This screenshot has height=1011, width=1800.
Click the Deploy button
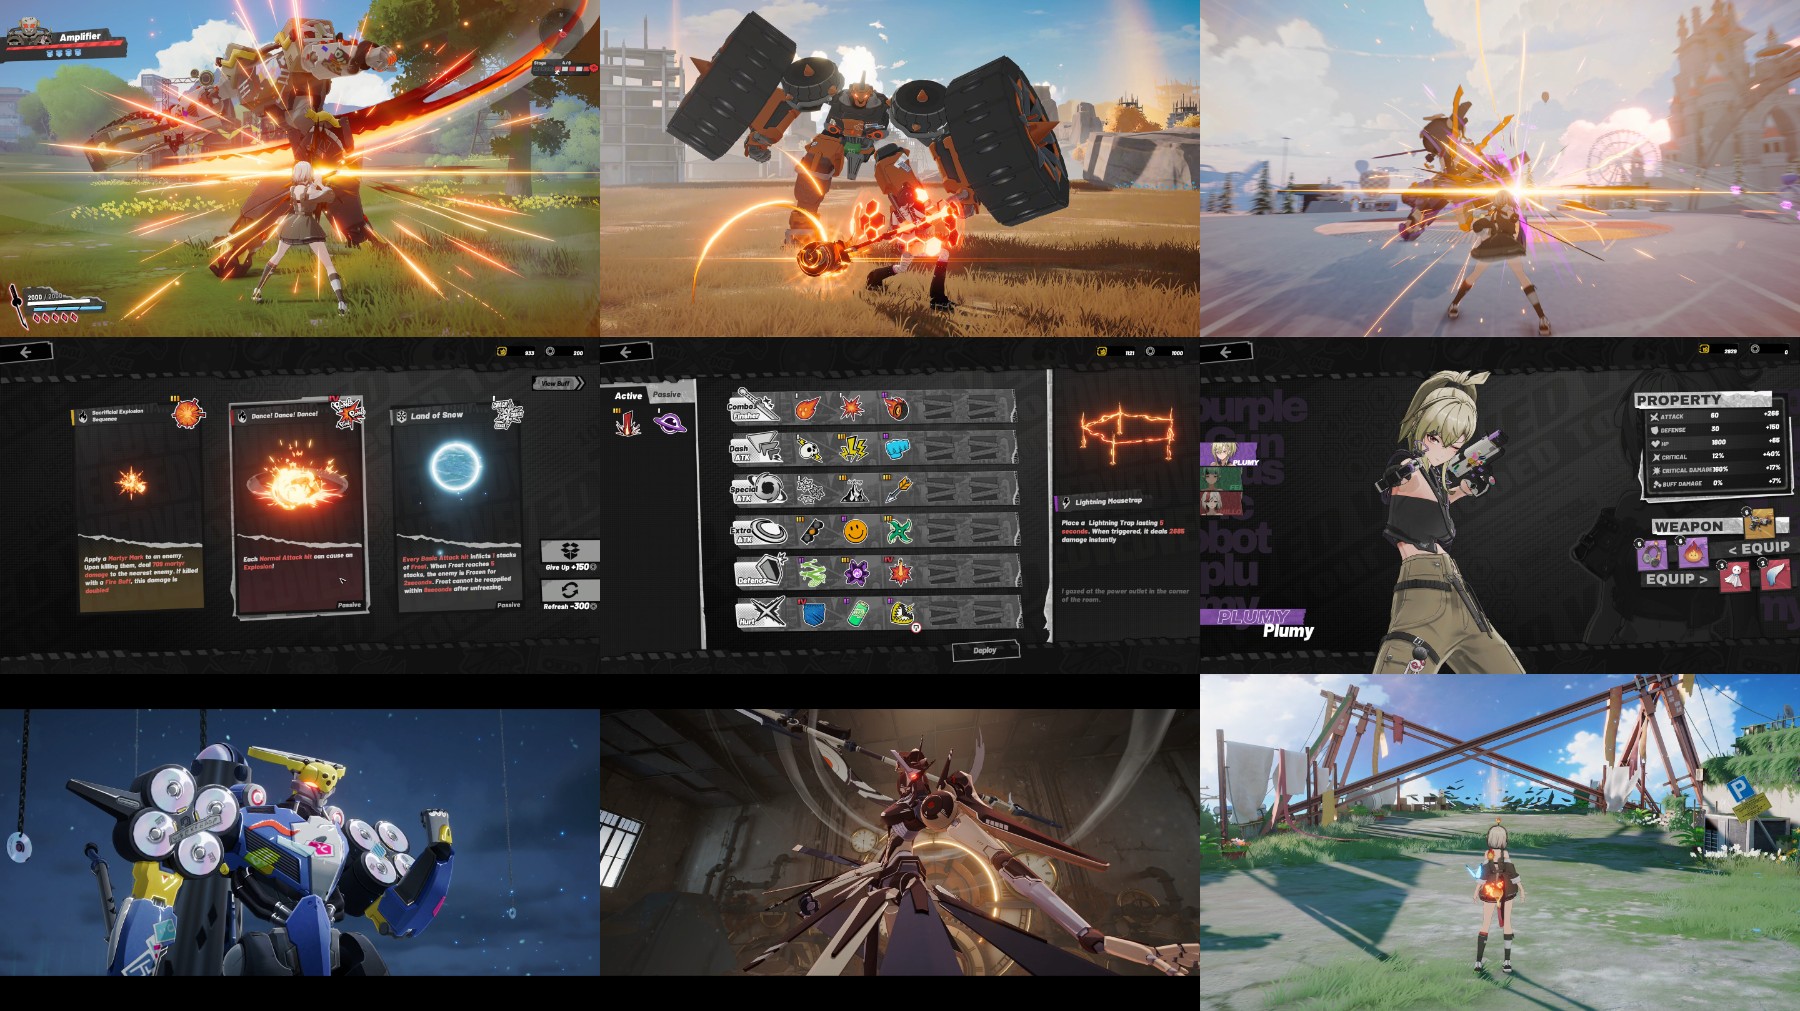coord(985,650)
